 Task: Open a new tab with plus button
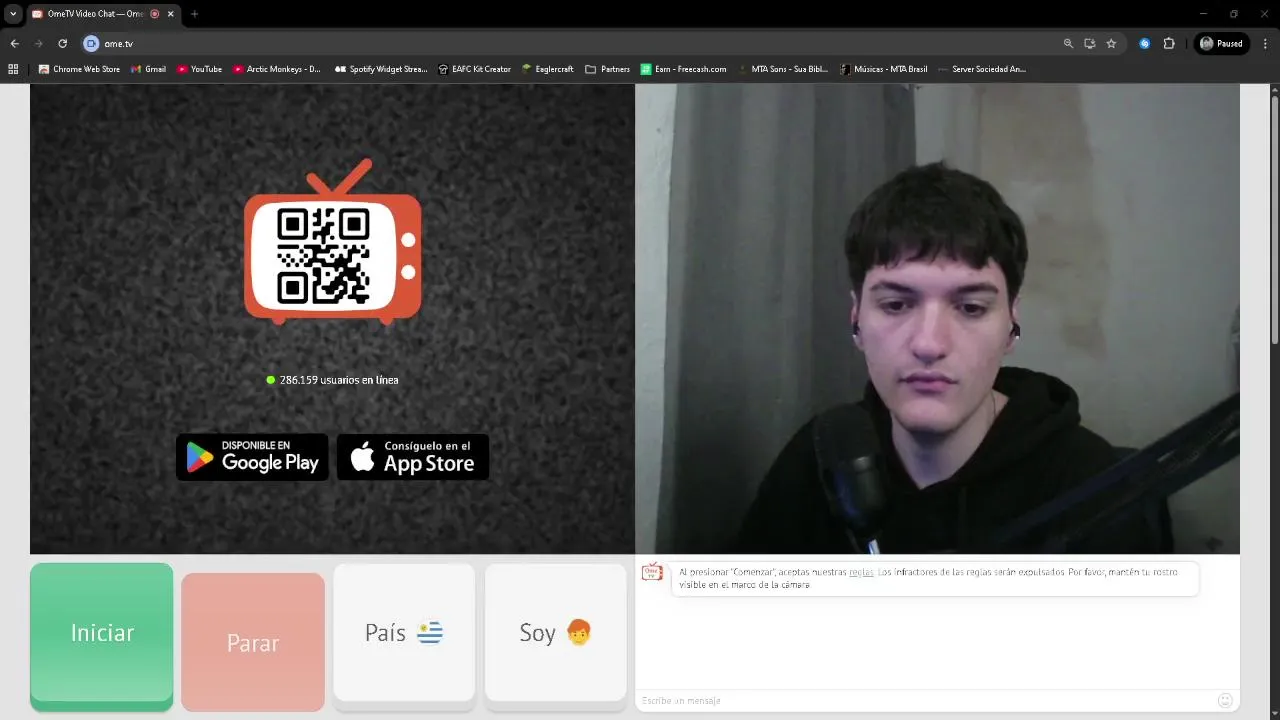tap(194, 14)
